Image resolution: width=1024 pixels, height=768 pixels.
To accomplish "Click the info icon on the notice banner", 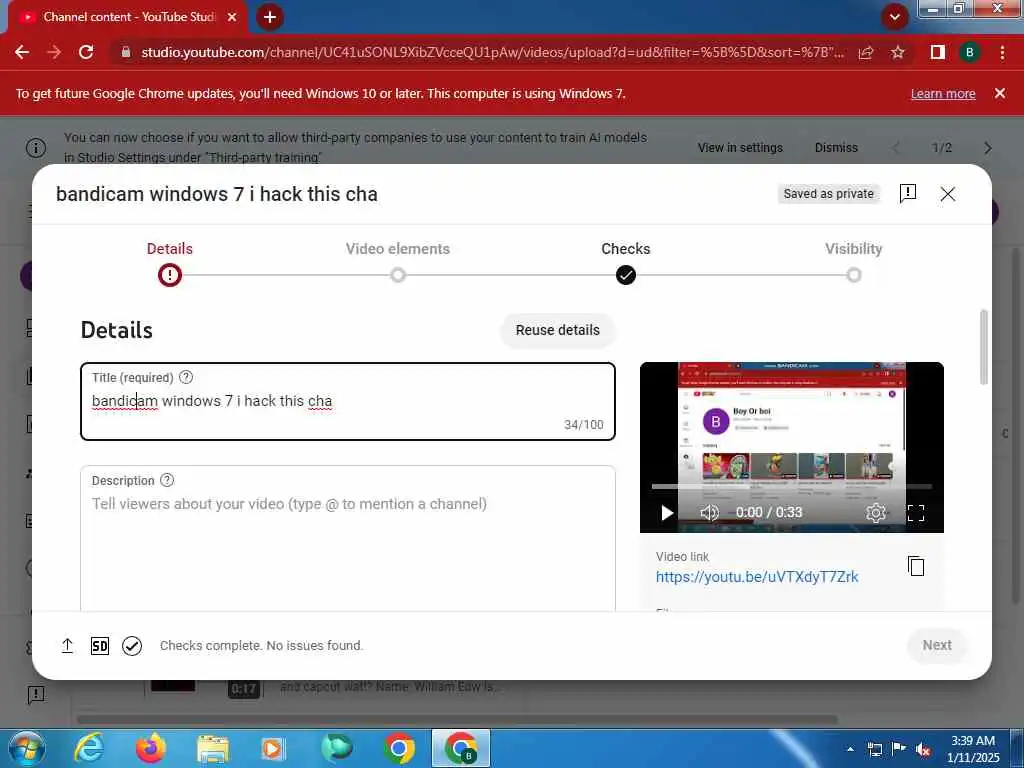I will click(36, 148).
